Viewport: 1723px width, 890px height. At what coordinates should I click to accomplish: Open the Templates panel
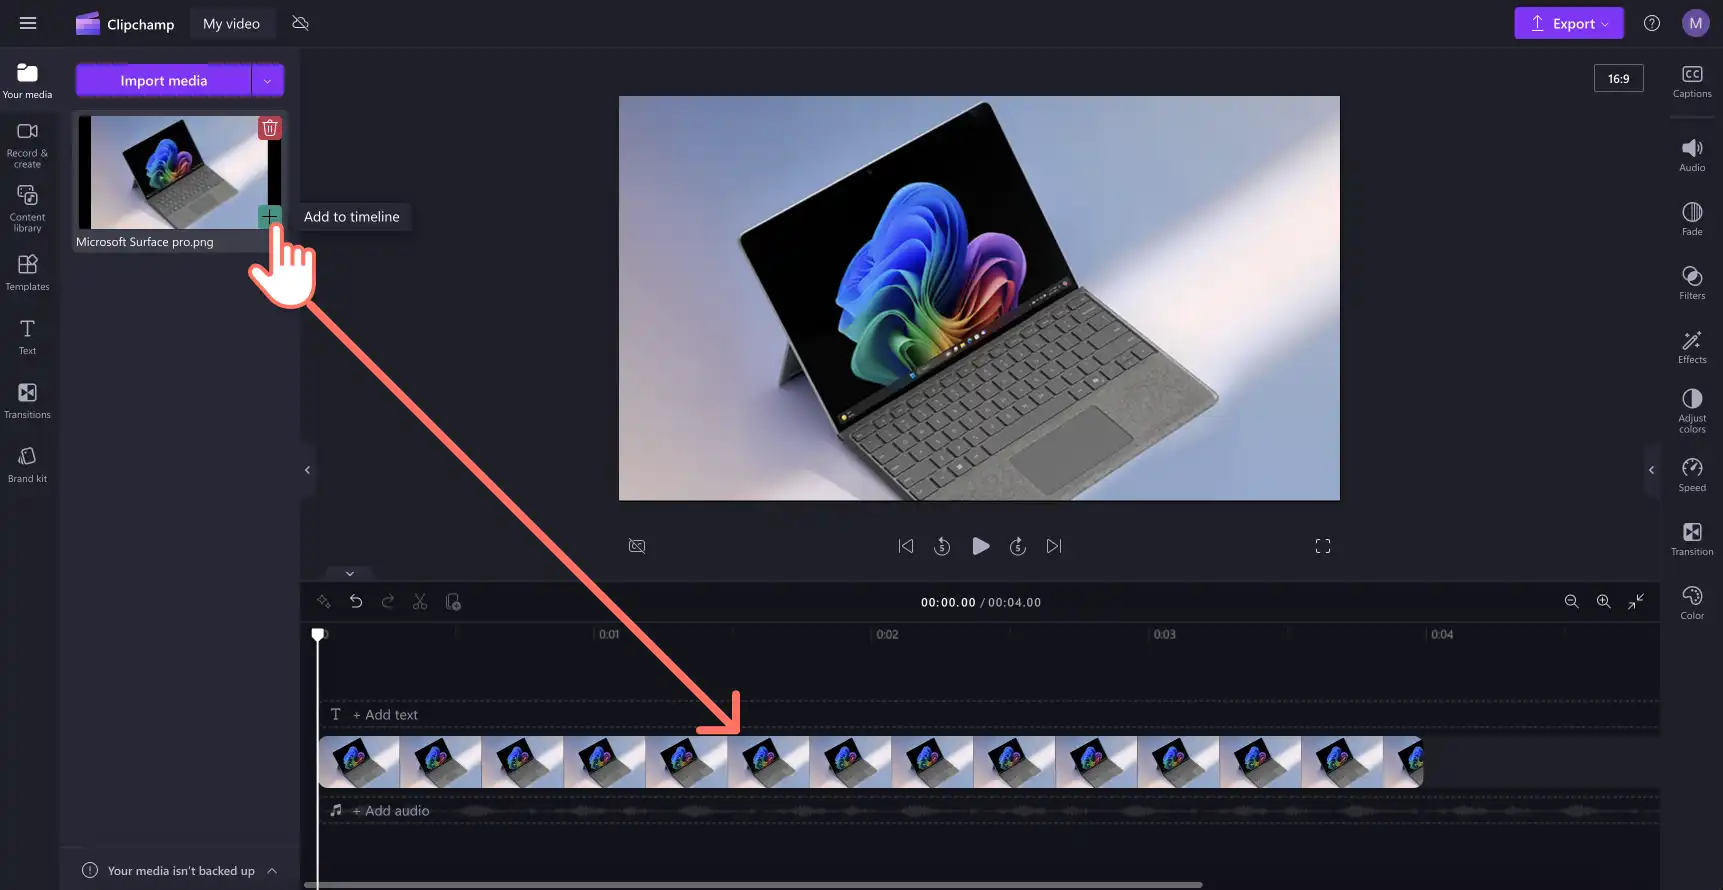click(x=27, y=273)
